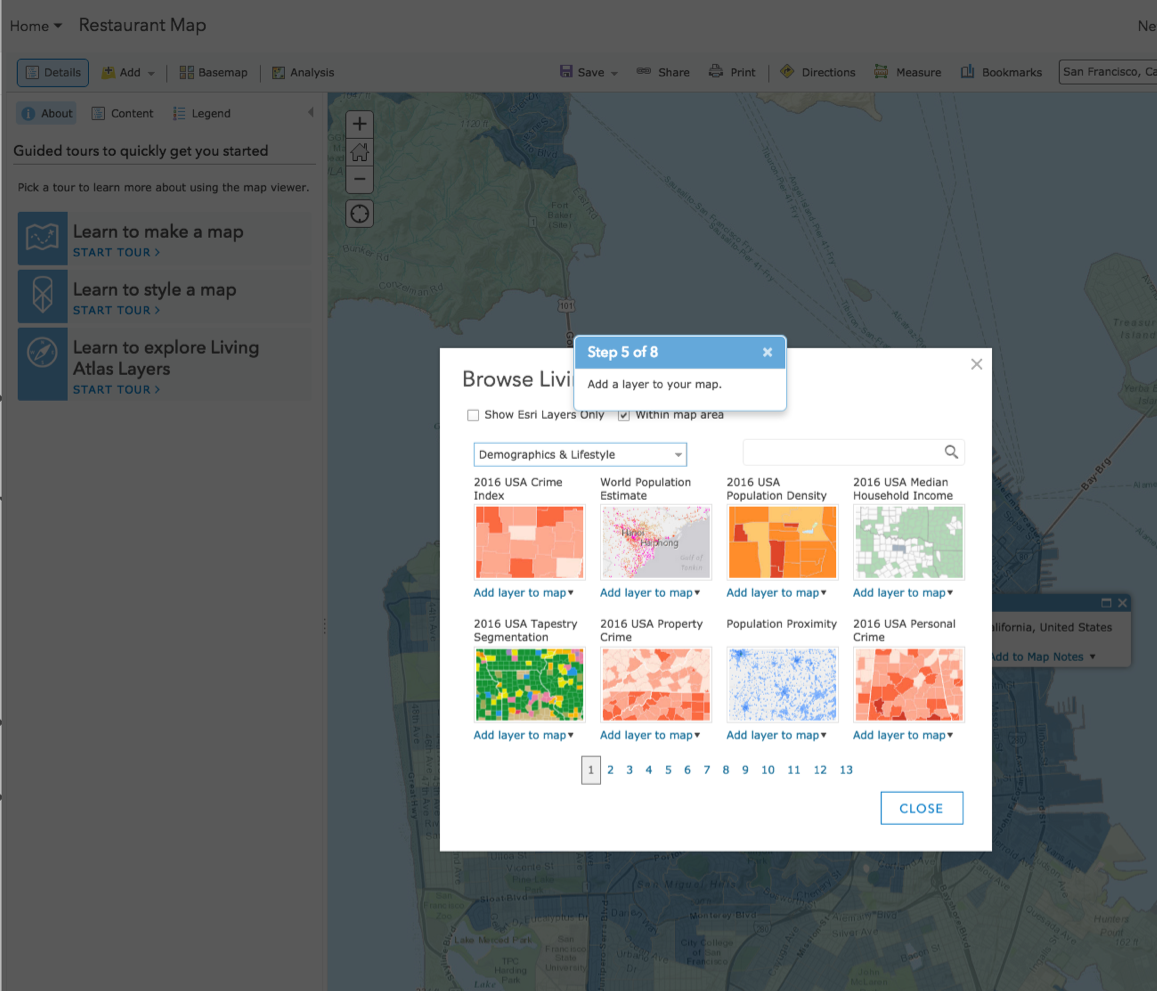This screenshot has width=1161, height=996.
Task: Enable Show Esri Layers Only checkbox
Action: (x=473, y=415)
